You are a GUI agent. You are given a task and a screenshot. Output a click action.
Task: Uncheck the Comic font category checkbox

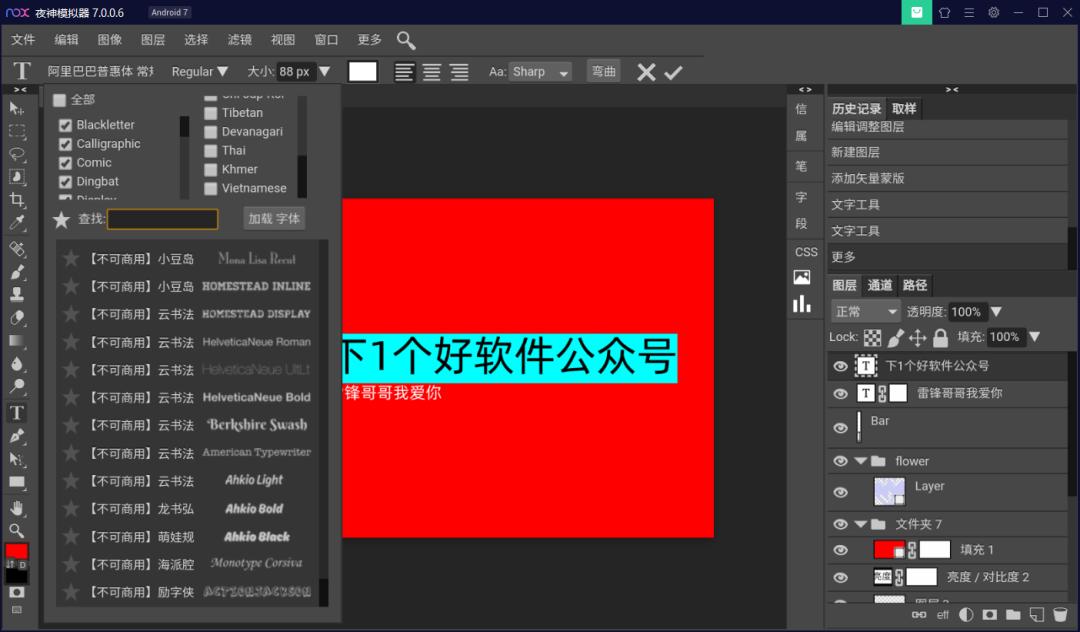coord(64,162)
